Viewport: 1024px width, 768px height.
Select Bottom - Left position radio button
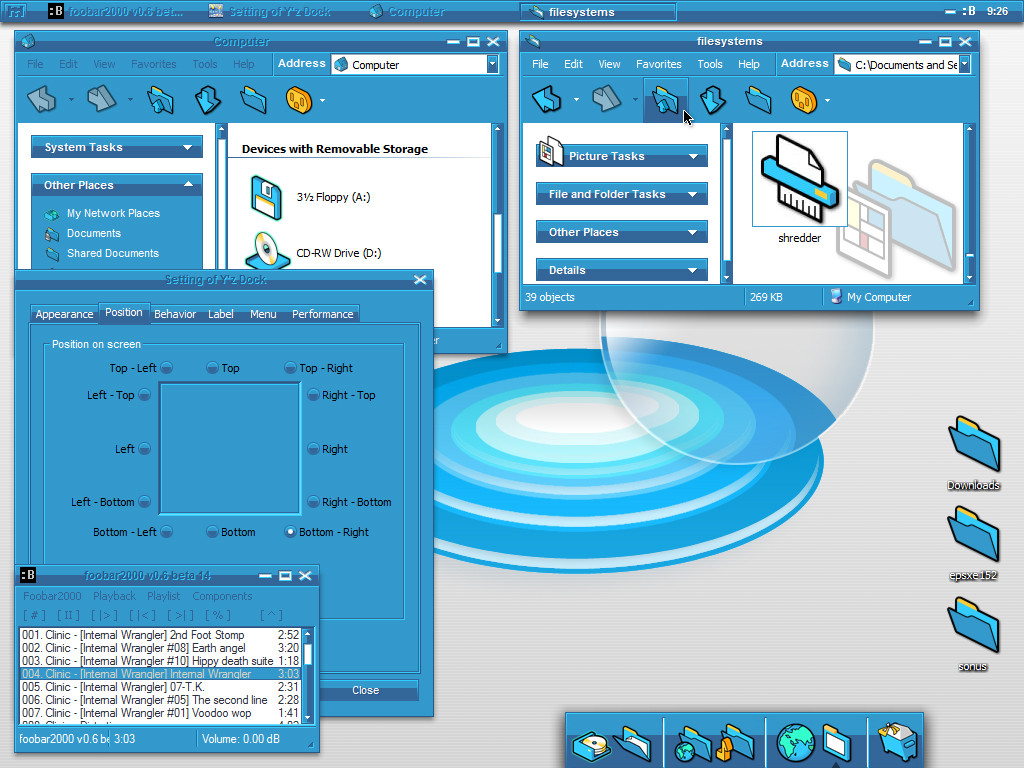point(167,532)
